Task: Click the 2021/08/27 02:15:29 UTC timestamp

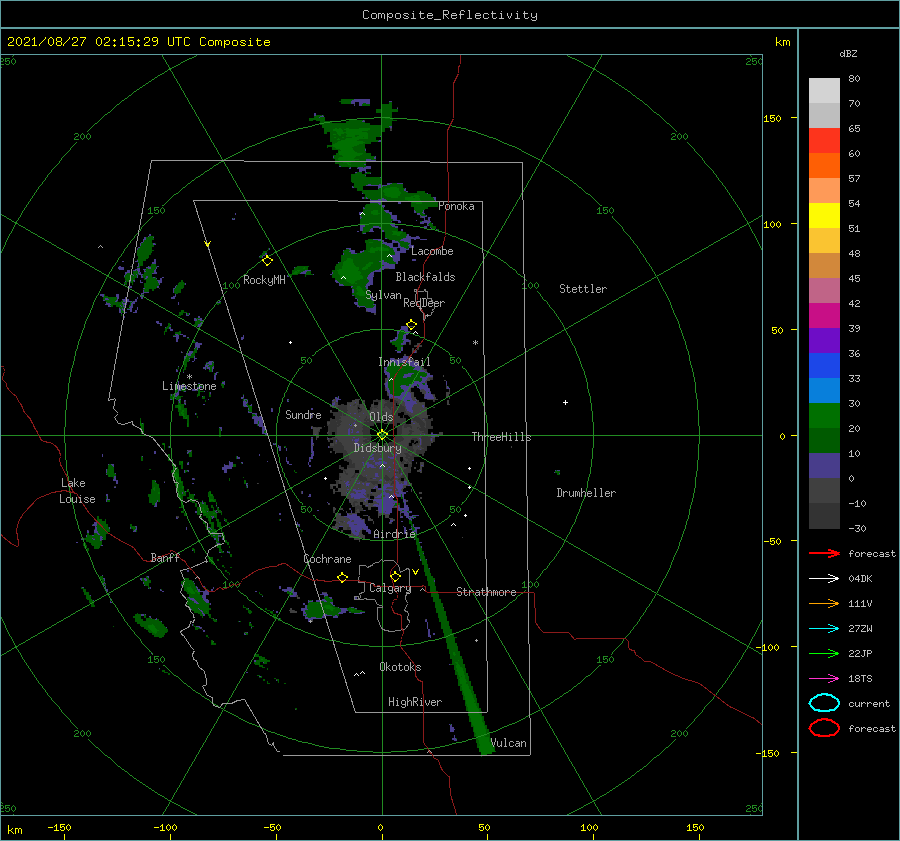Action: click(x=138, y=42)
